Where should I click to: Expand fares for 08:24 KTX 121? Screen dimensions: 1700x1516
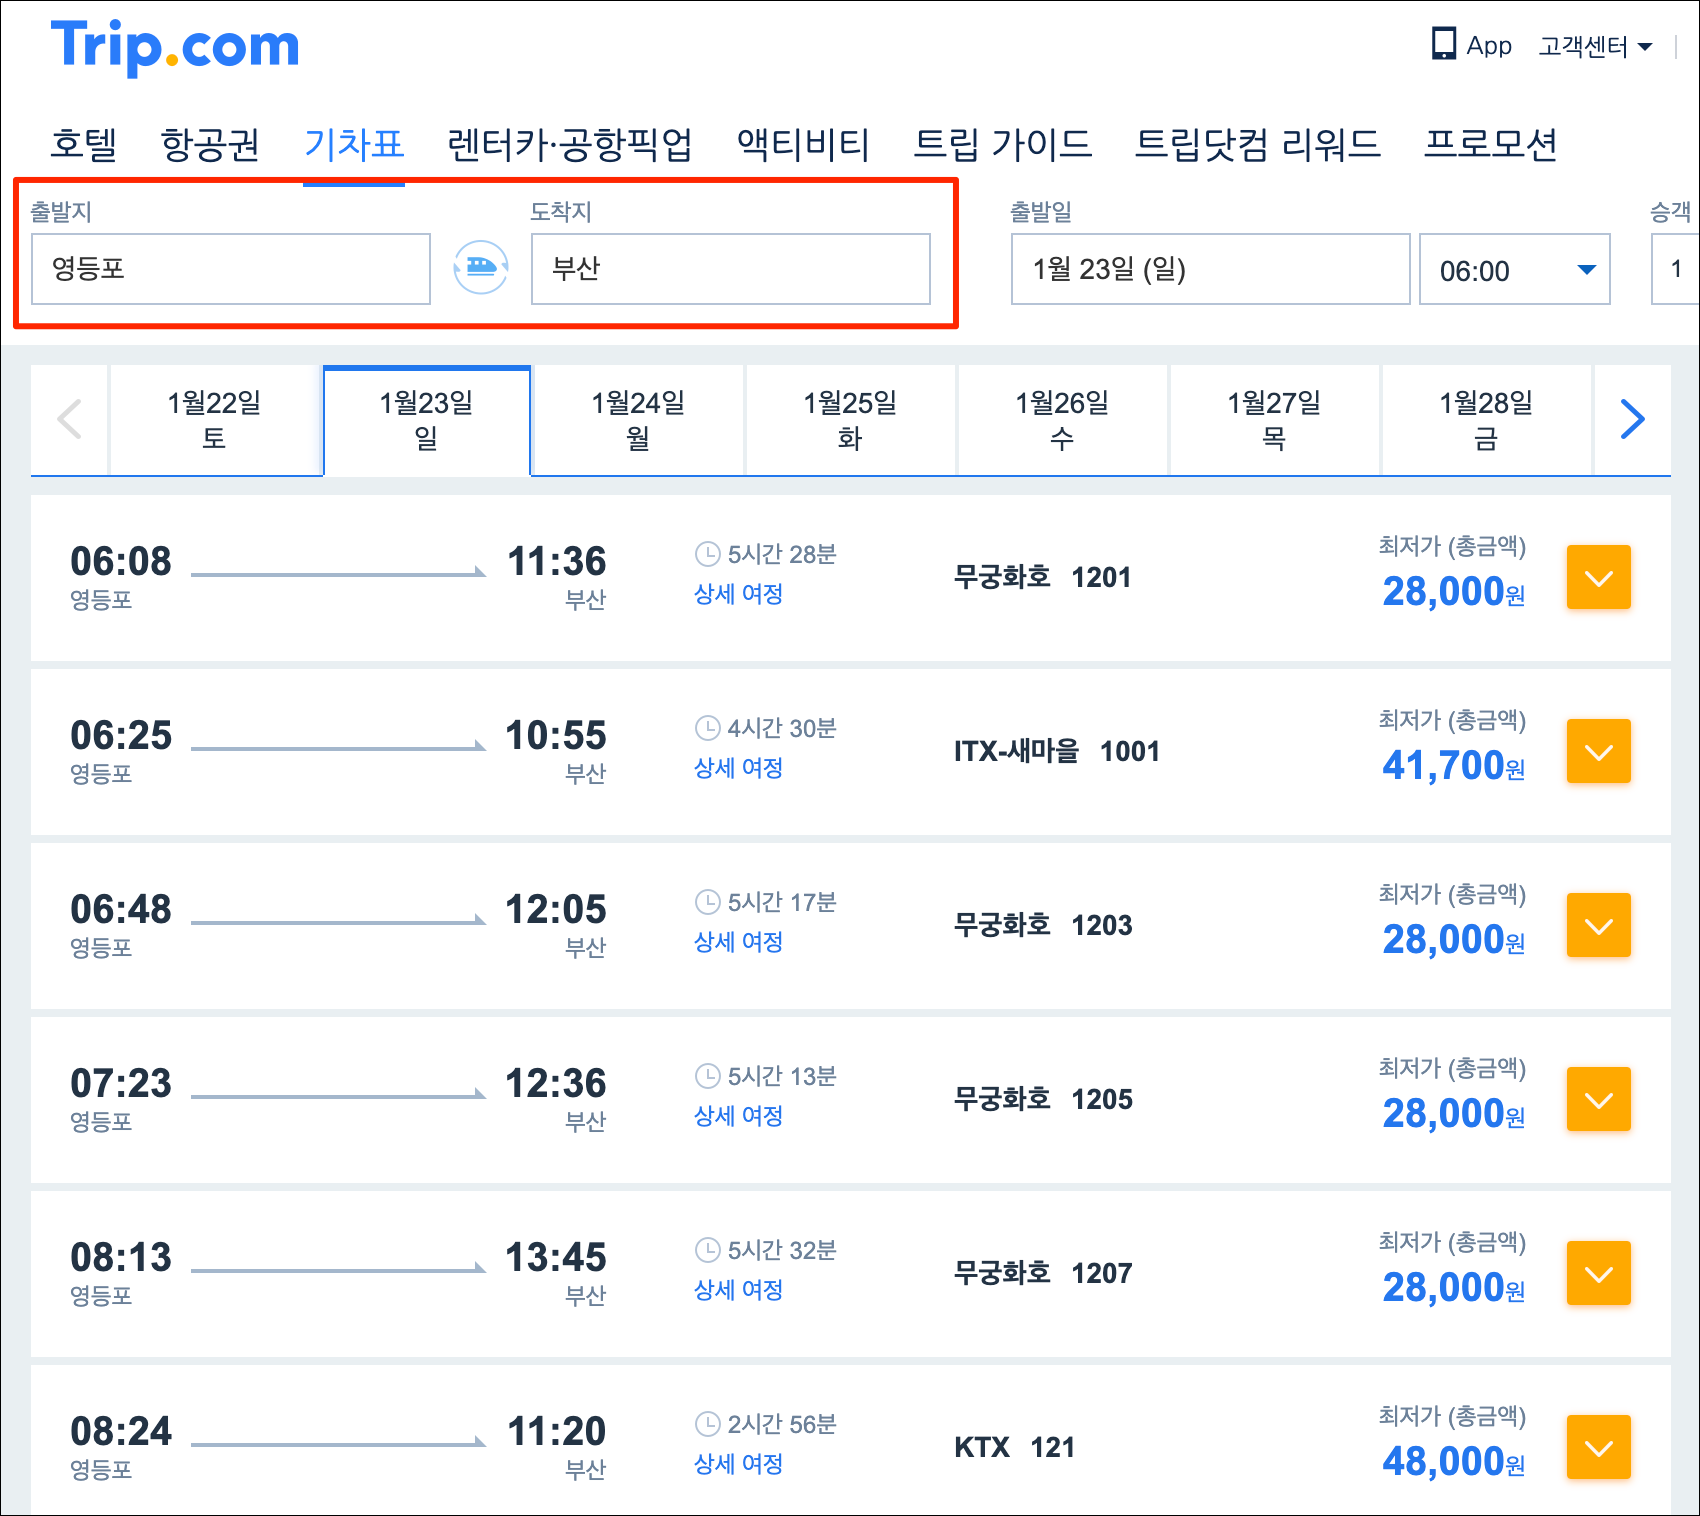tap(1598, 1447)
